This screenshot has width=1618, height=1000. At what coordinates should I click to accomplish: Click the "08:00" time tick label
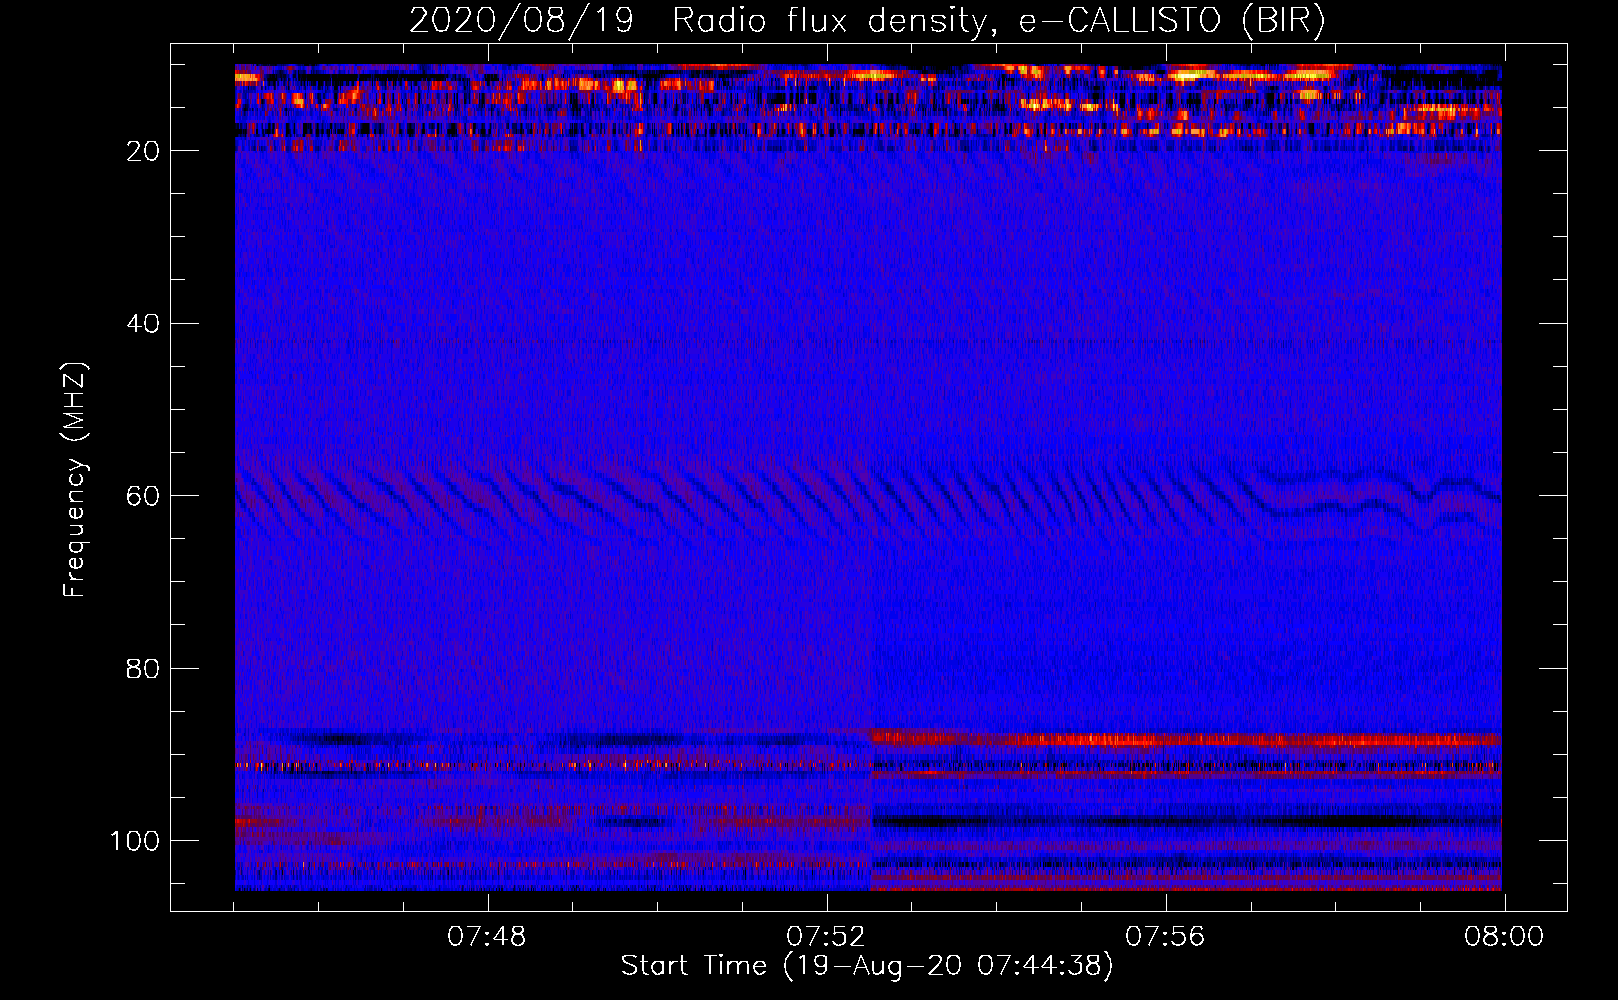point(1504,937)
